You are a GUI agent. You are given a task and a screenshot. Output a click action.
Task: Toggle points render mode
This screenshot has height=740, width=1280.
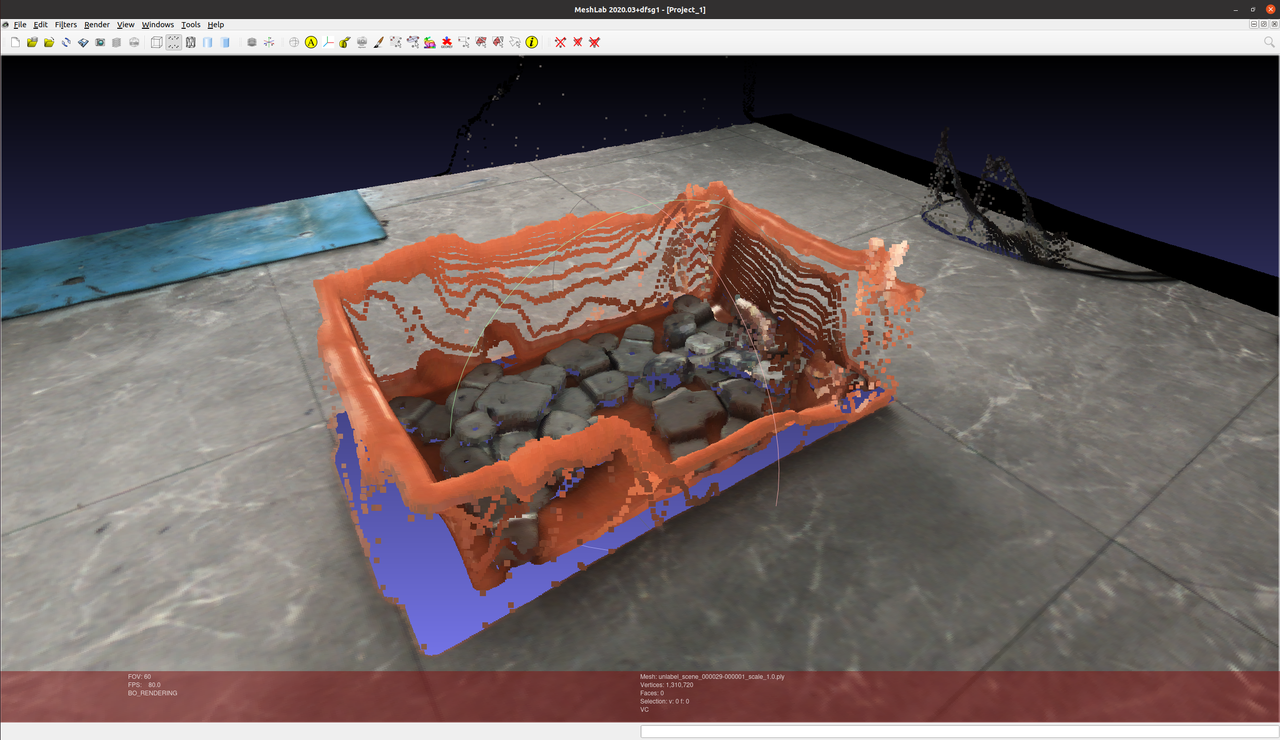click(173, 42)
